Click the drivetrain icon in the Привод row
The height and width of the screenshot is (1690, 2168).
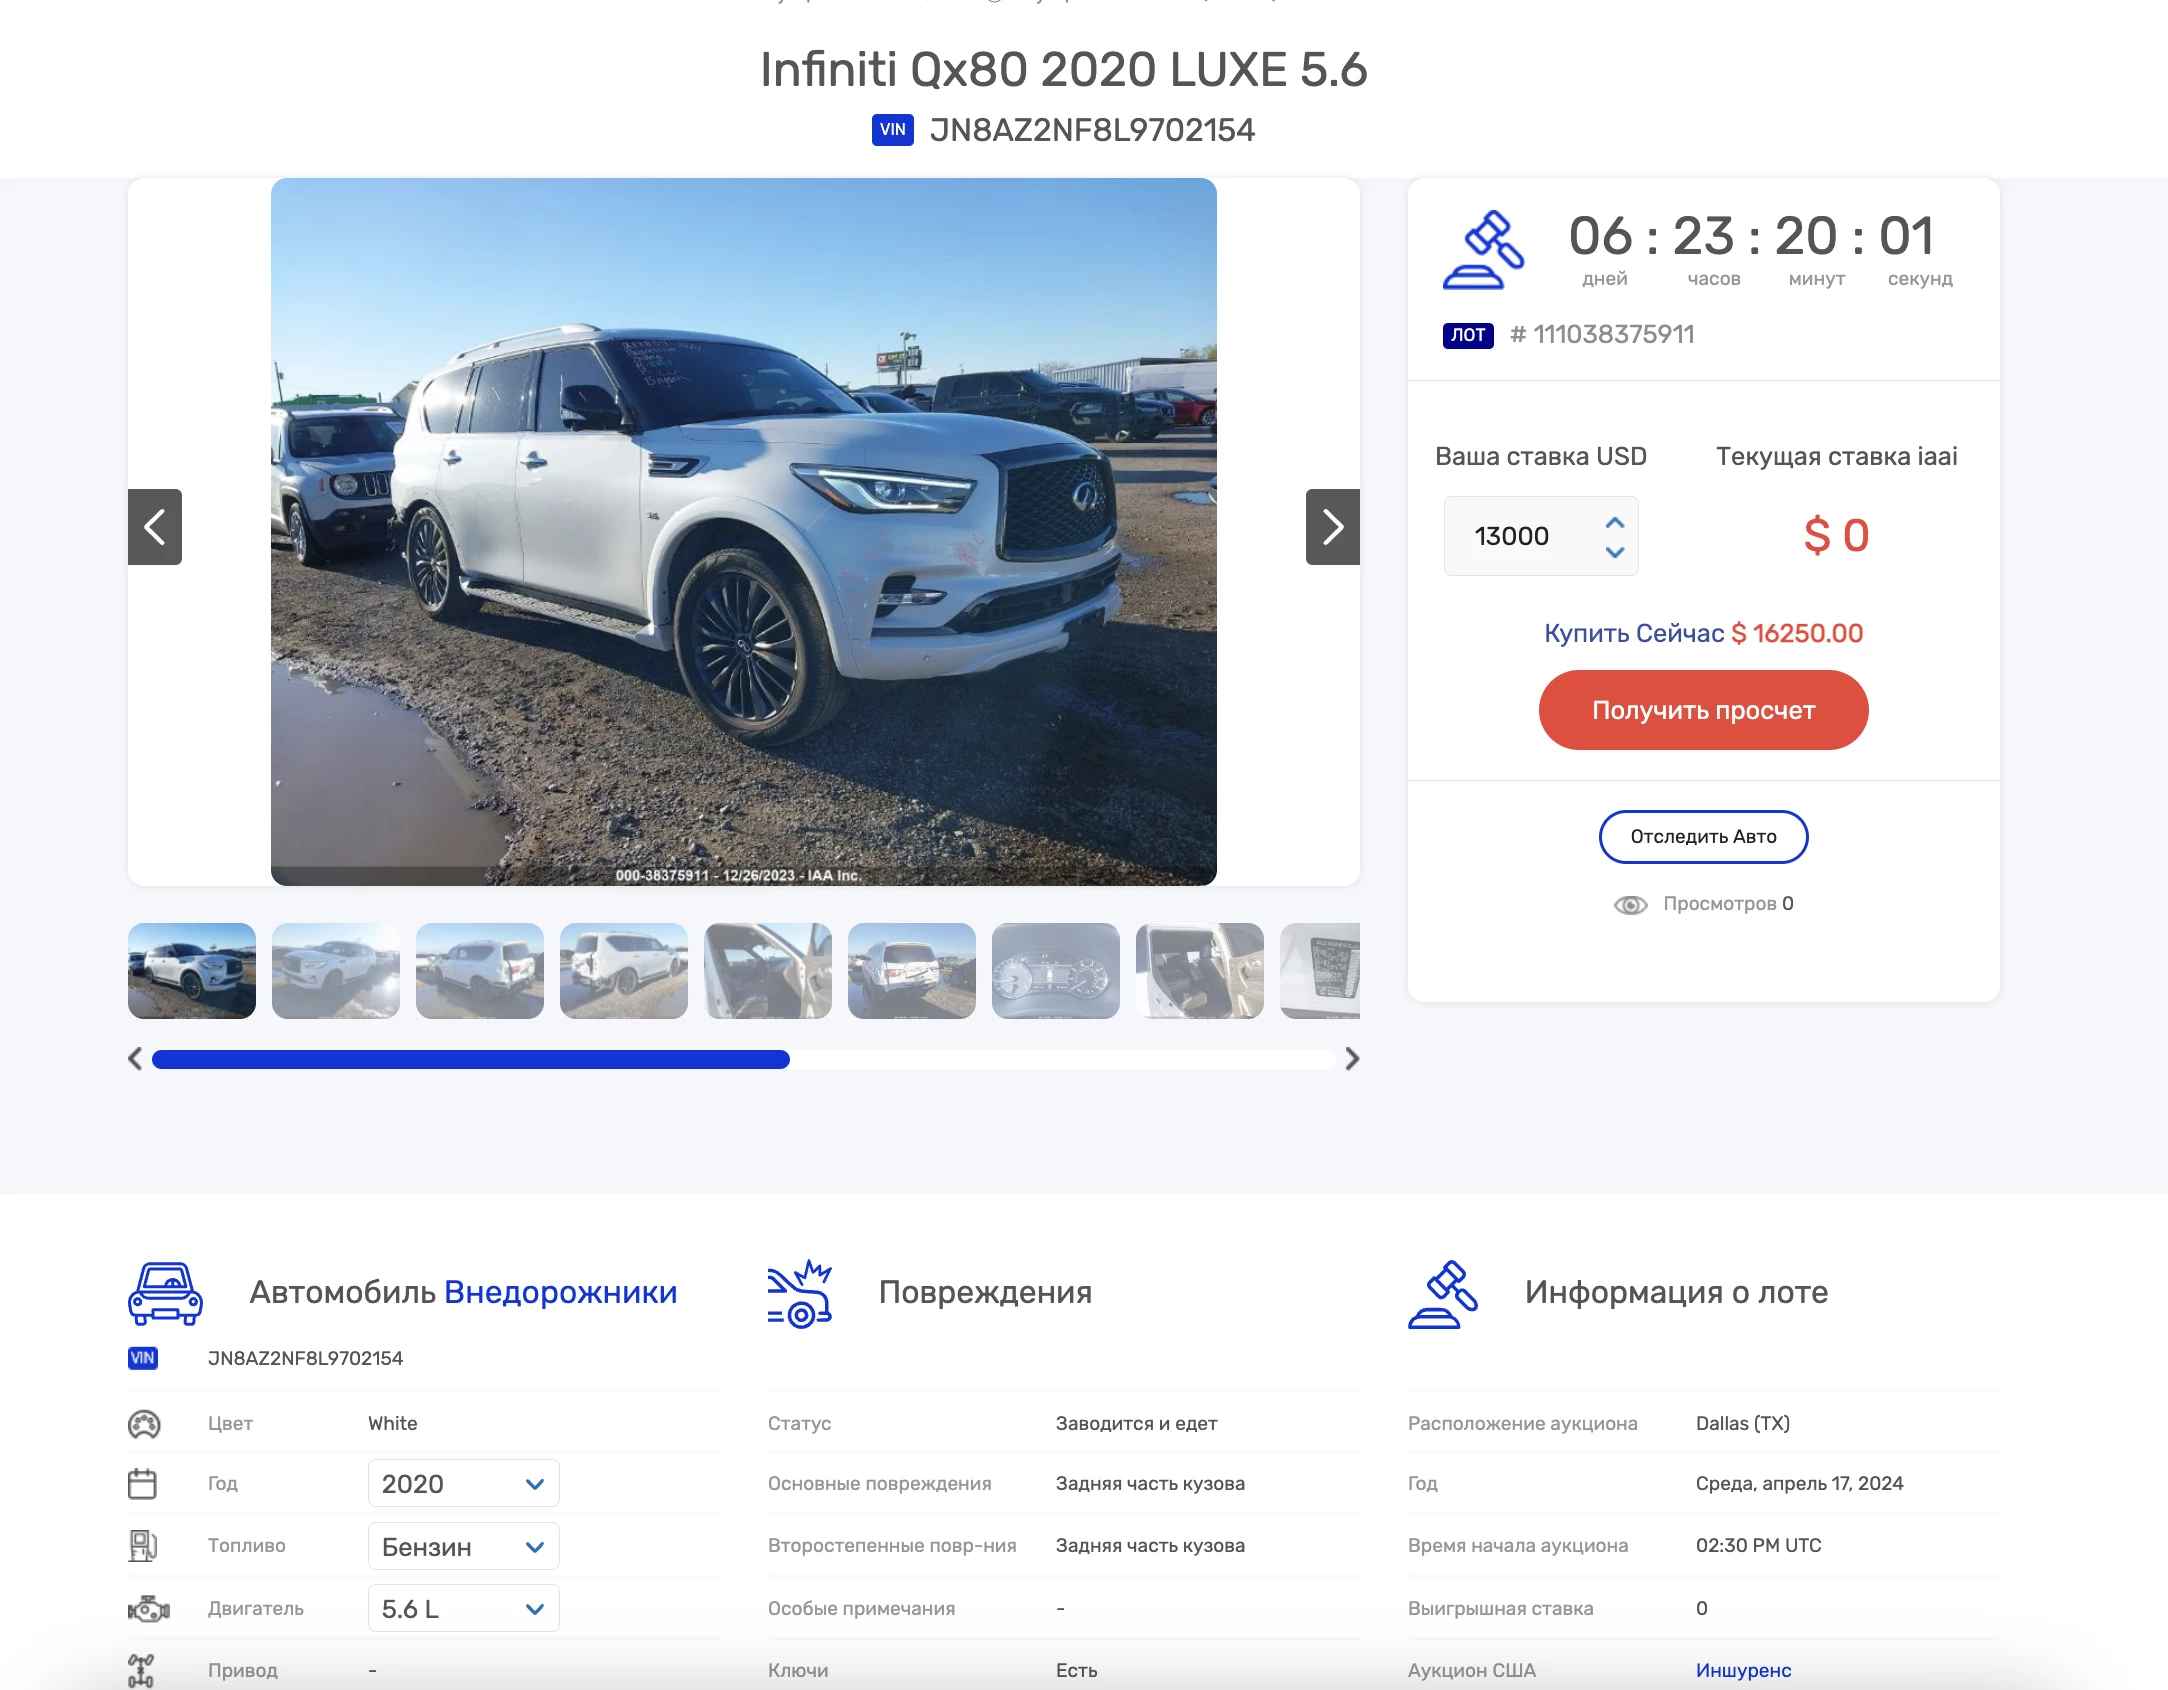click(141, 1670)
